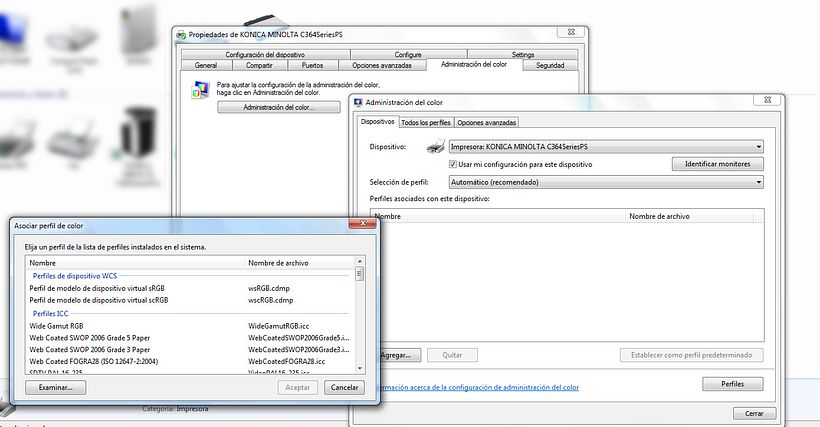Click the WebCoatedFOGRA28.icc file name
The image size is (820, 427).
pyautogui.click(x=287, y=362)
